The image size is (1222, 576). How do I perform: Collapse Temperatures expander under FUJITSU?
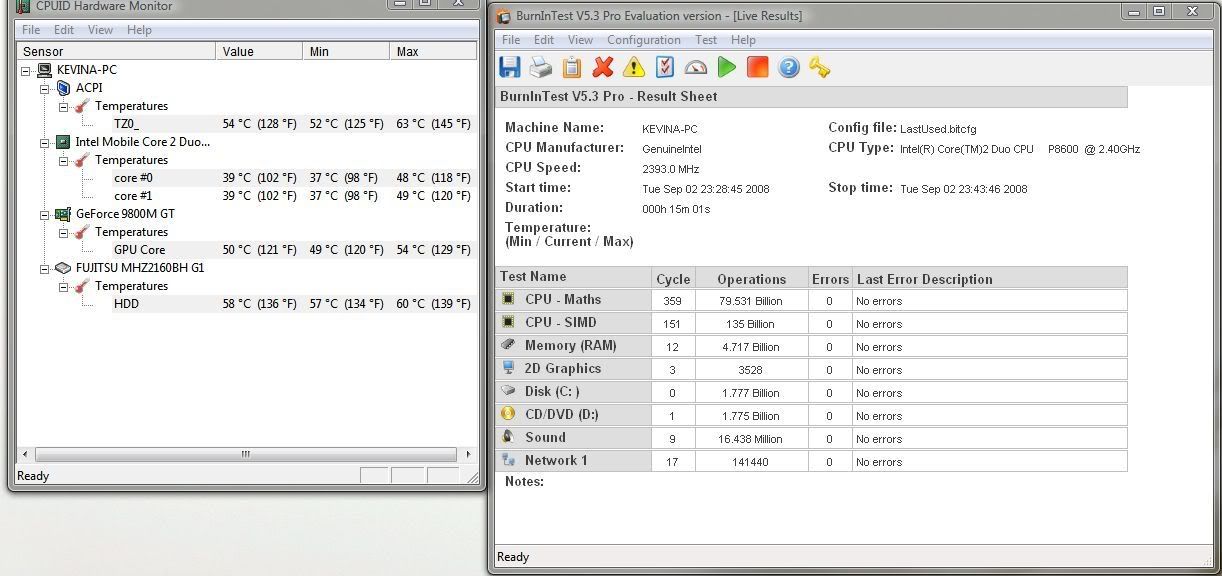(64, 286)
